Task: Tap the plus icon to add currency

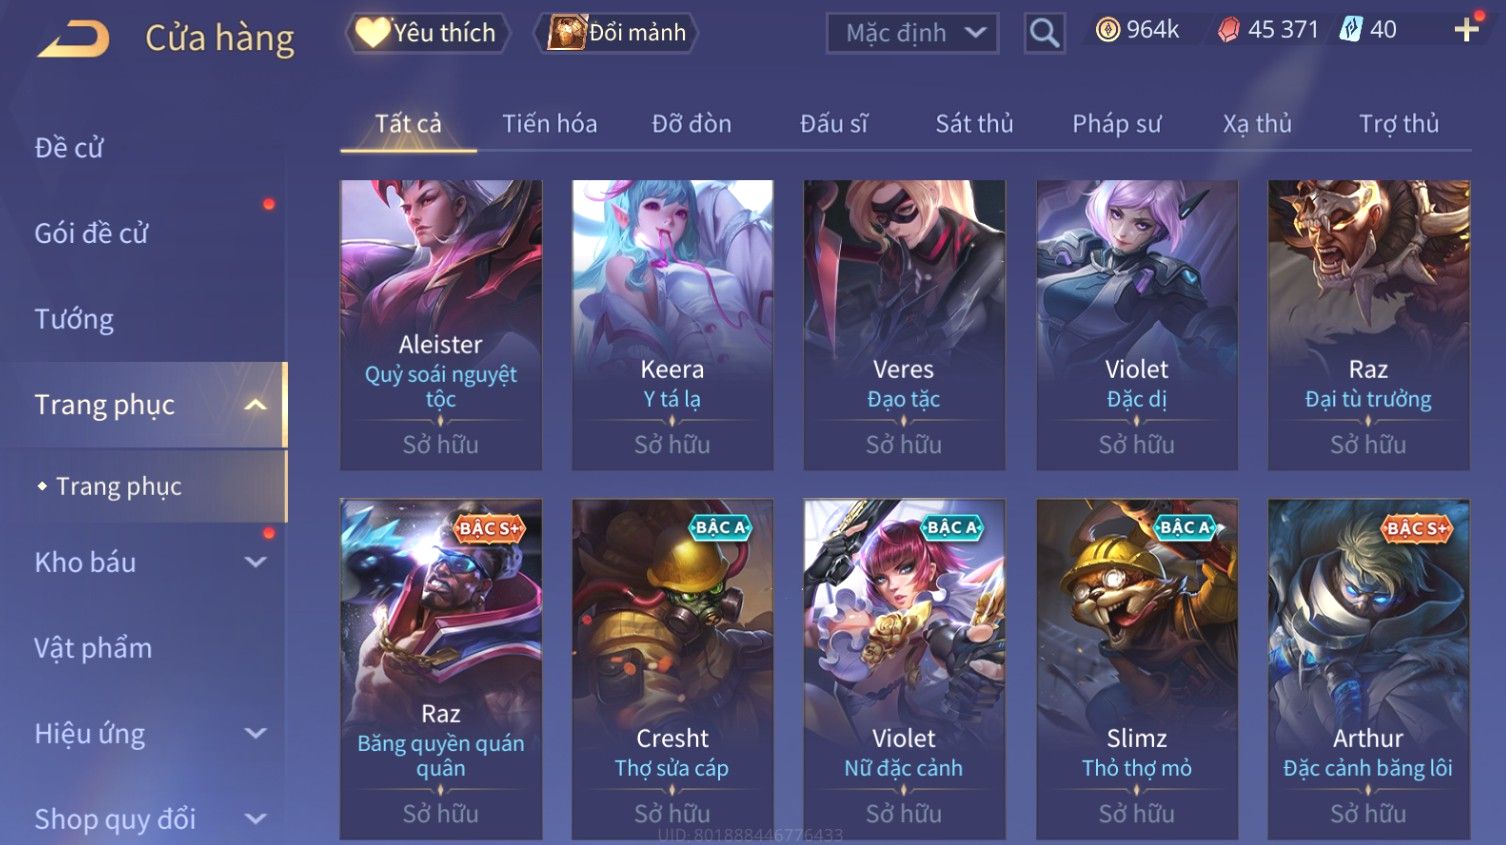Action: [1466, 30]
